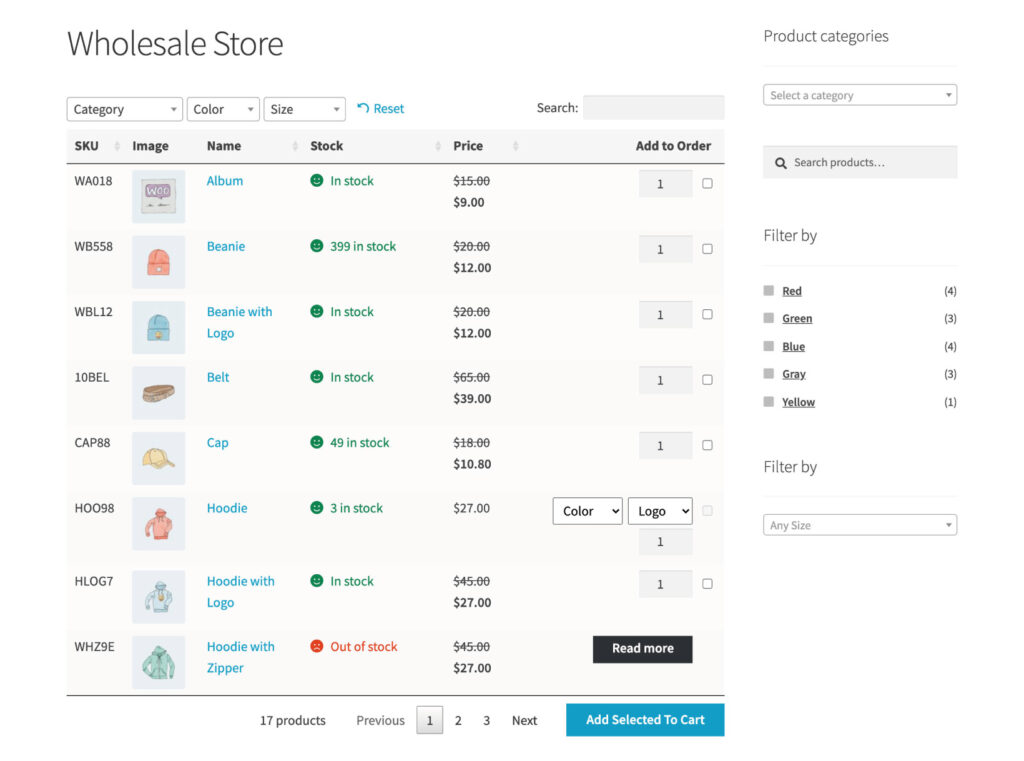This screenshot has width=1024, height=761.
Task: Open the Any Size dropdown in sidebar
Action: pyautogui.click(x=860, y=524)
